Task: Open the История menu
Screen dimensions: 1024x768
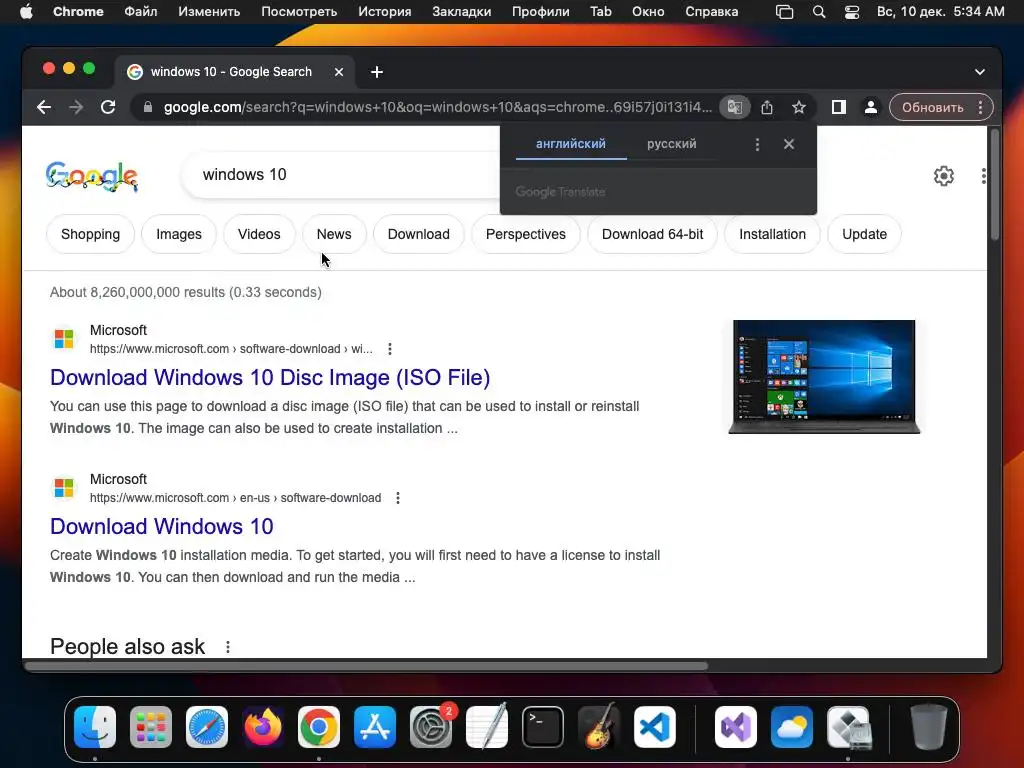Action: click(x=385, y=12)
